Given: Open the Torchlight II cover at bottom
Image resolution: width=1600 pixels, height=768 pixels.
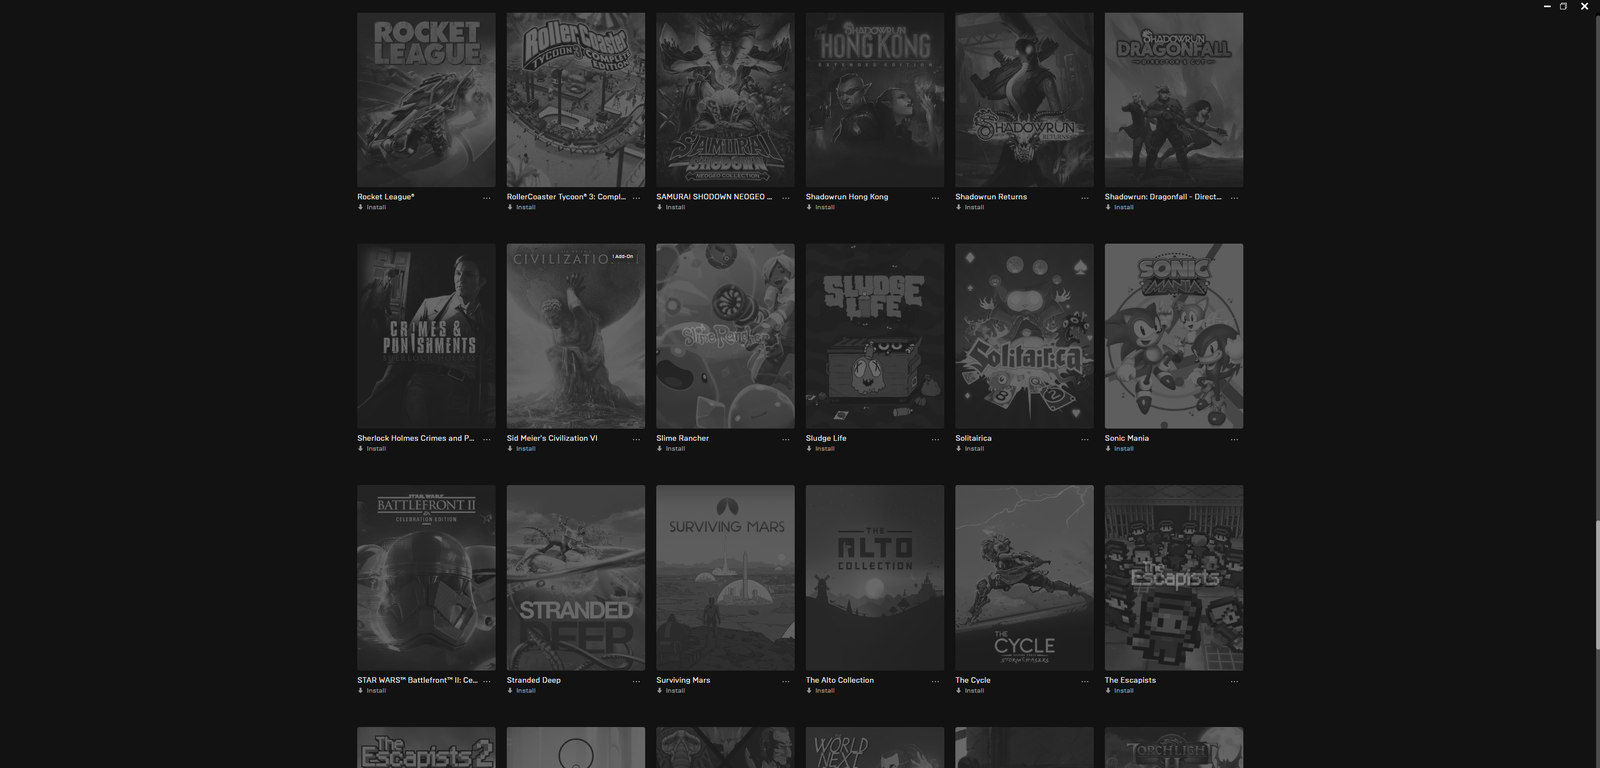Looking at the screenshot, I should (1174, 747).
